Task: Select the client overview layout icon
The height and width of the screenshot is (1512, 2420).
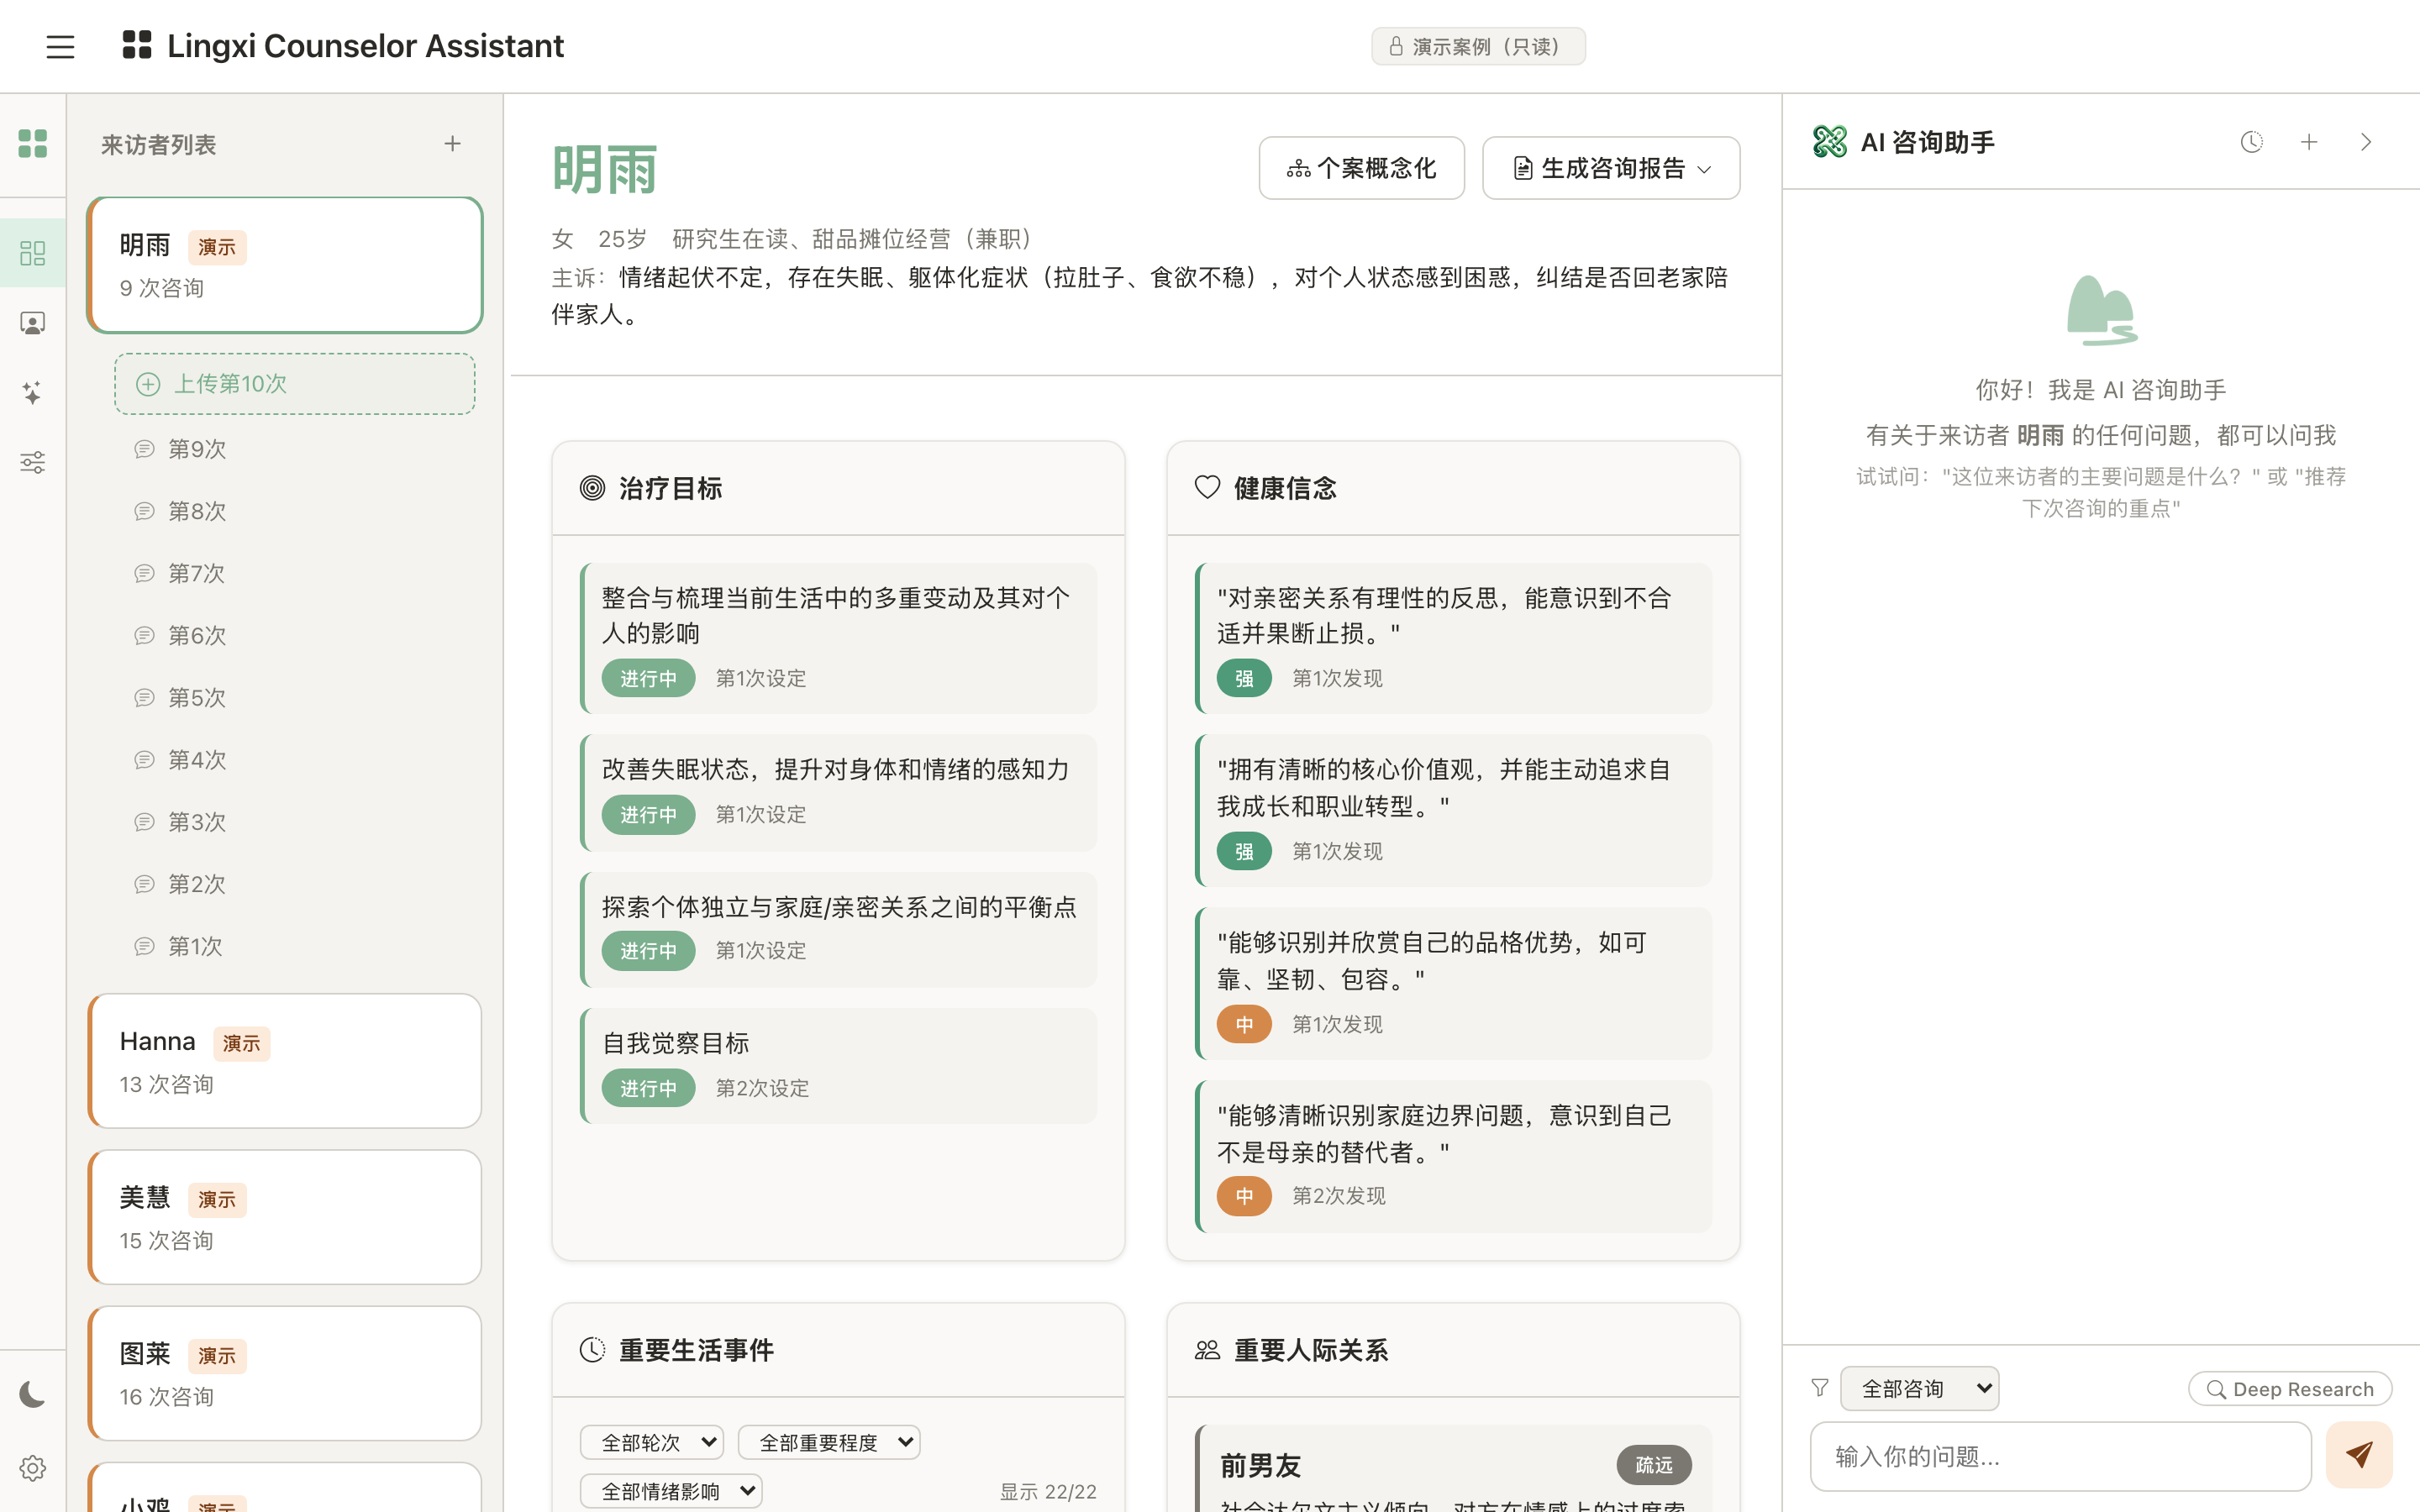Action: pos(33,253)
